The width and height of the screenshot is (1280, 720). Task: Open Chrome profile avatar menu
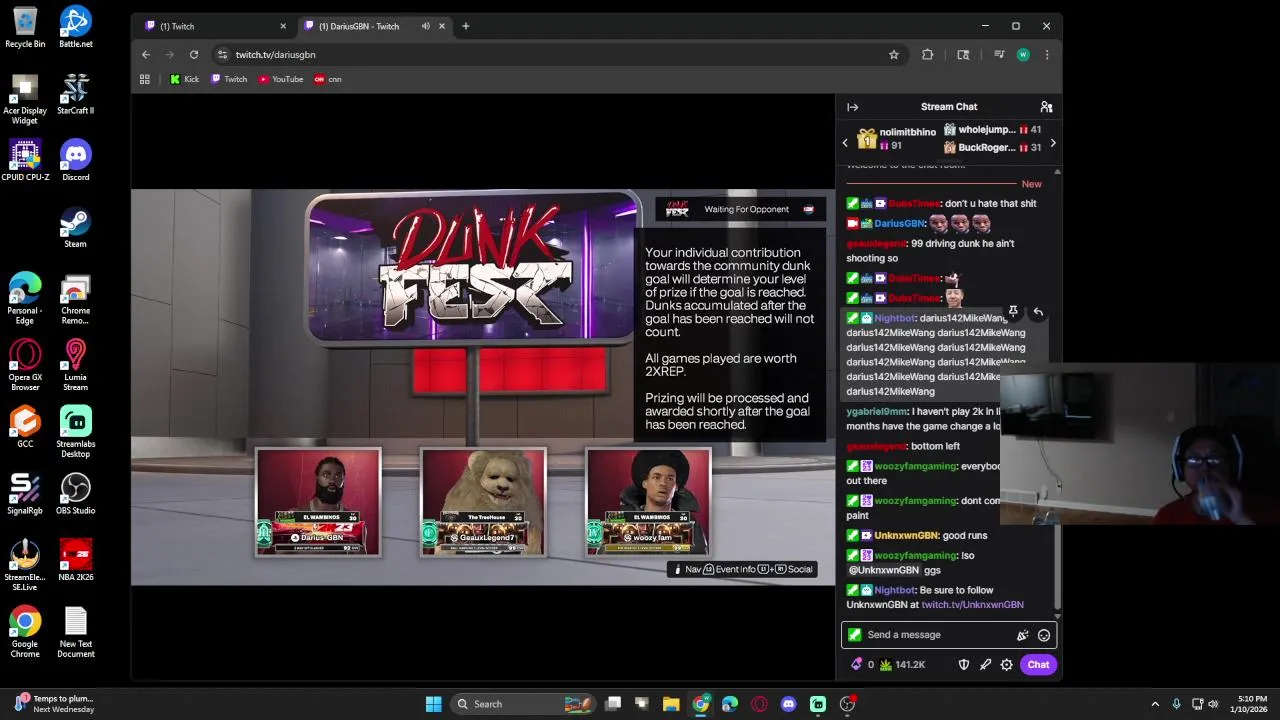click(x=1023, y=55)
